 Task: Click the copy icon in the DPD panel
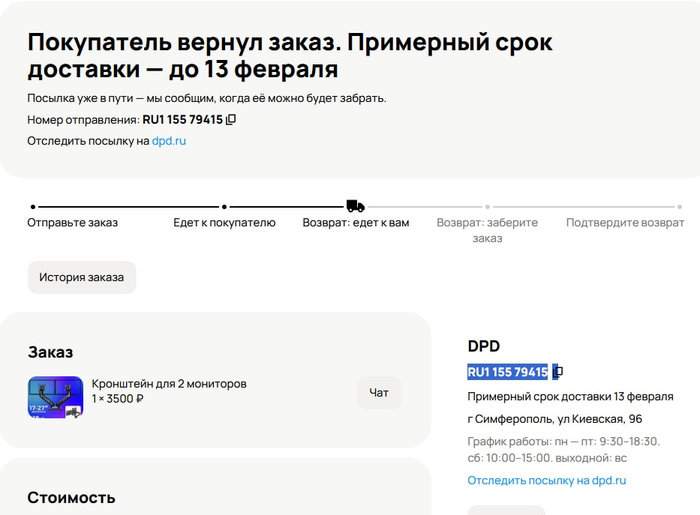click(558, 372)
